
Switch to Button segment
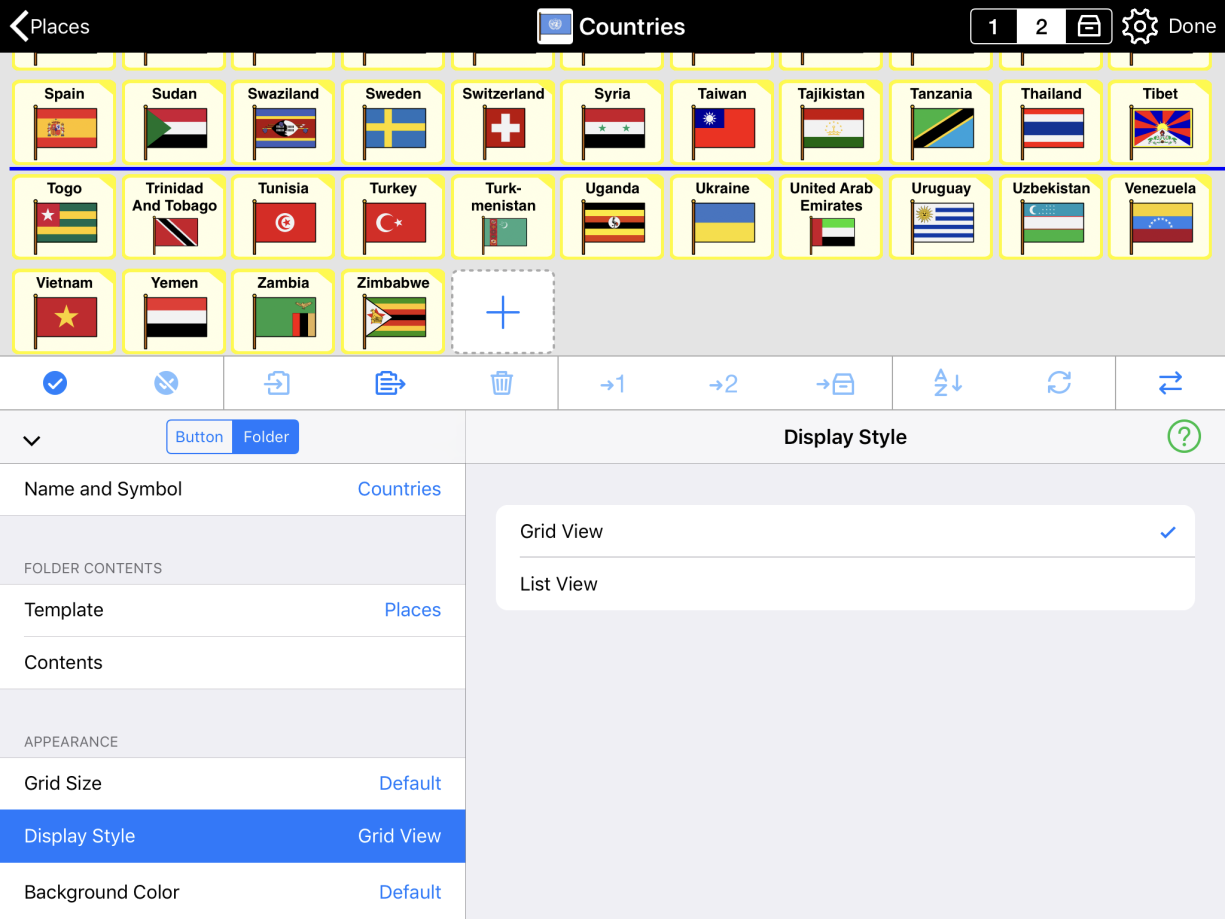coord(199,437)
